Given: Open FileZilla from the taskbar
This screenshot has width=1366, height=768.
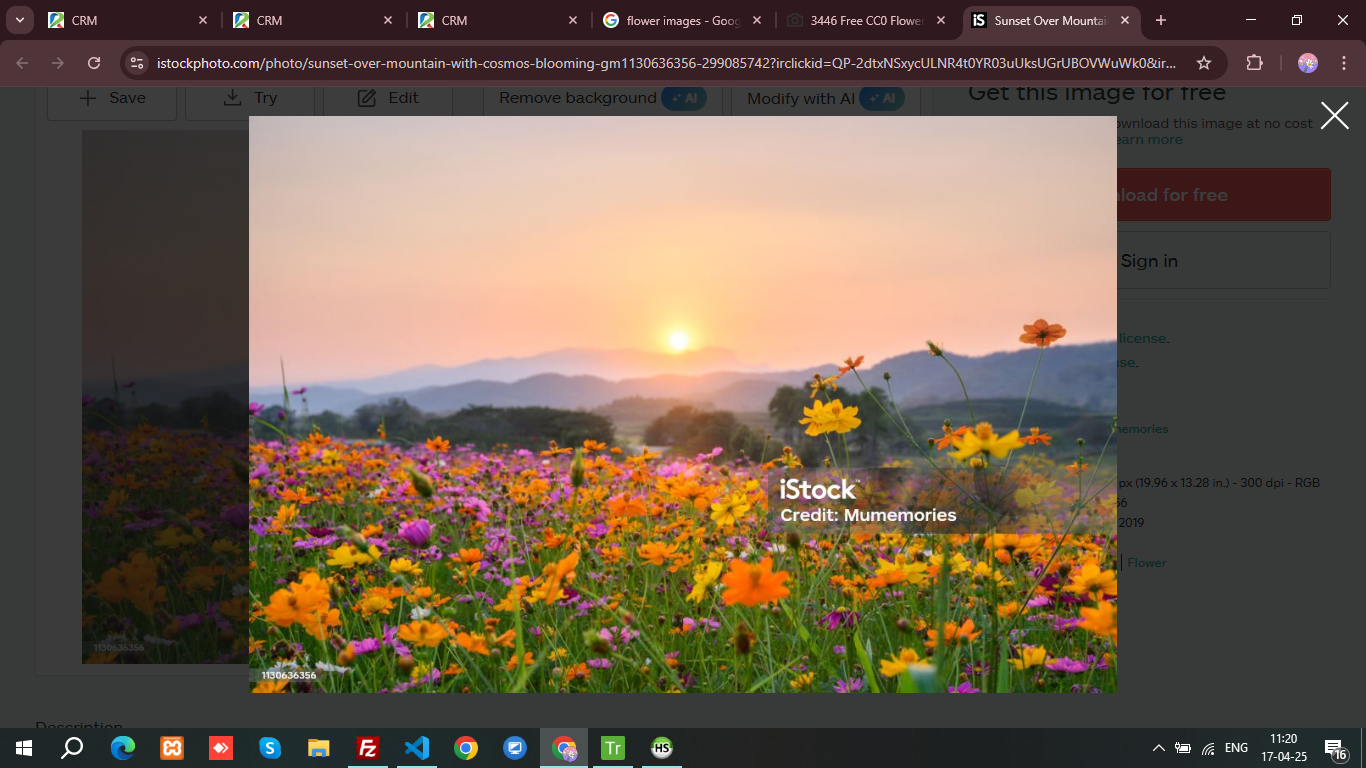Looking at the screenshot, I should point(368,748).
